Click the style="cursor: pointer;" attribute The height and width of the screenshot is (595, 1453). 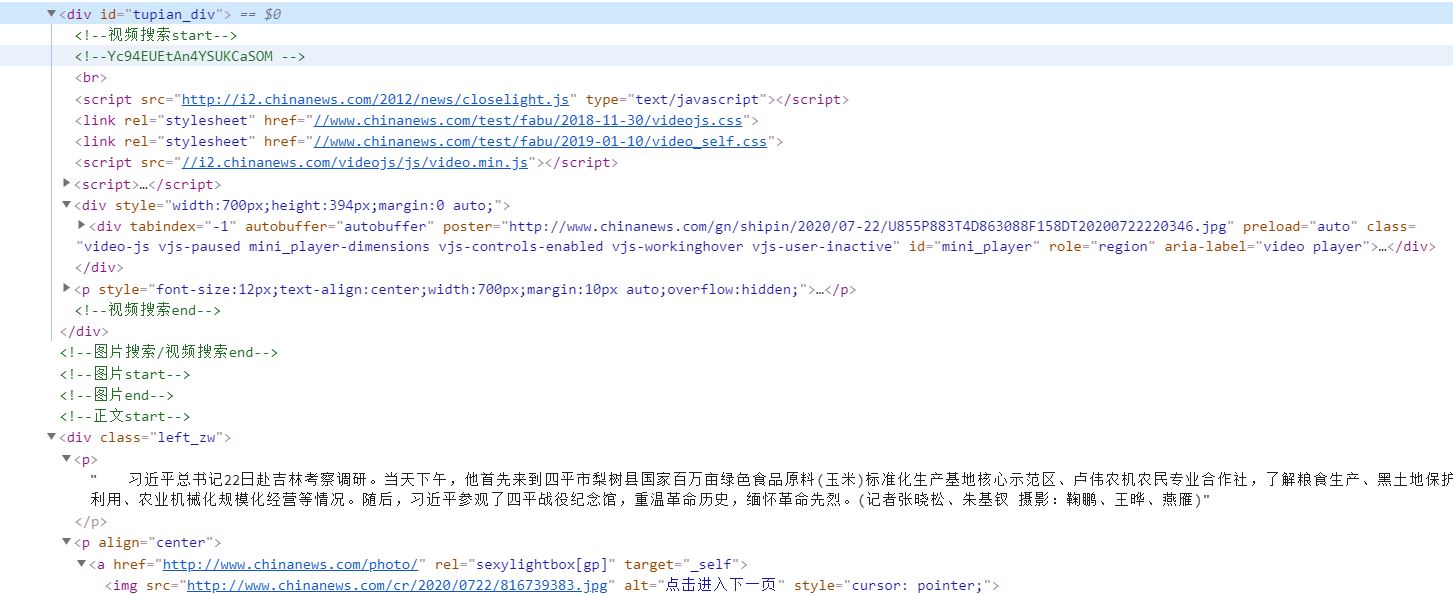892,586
